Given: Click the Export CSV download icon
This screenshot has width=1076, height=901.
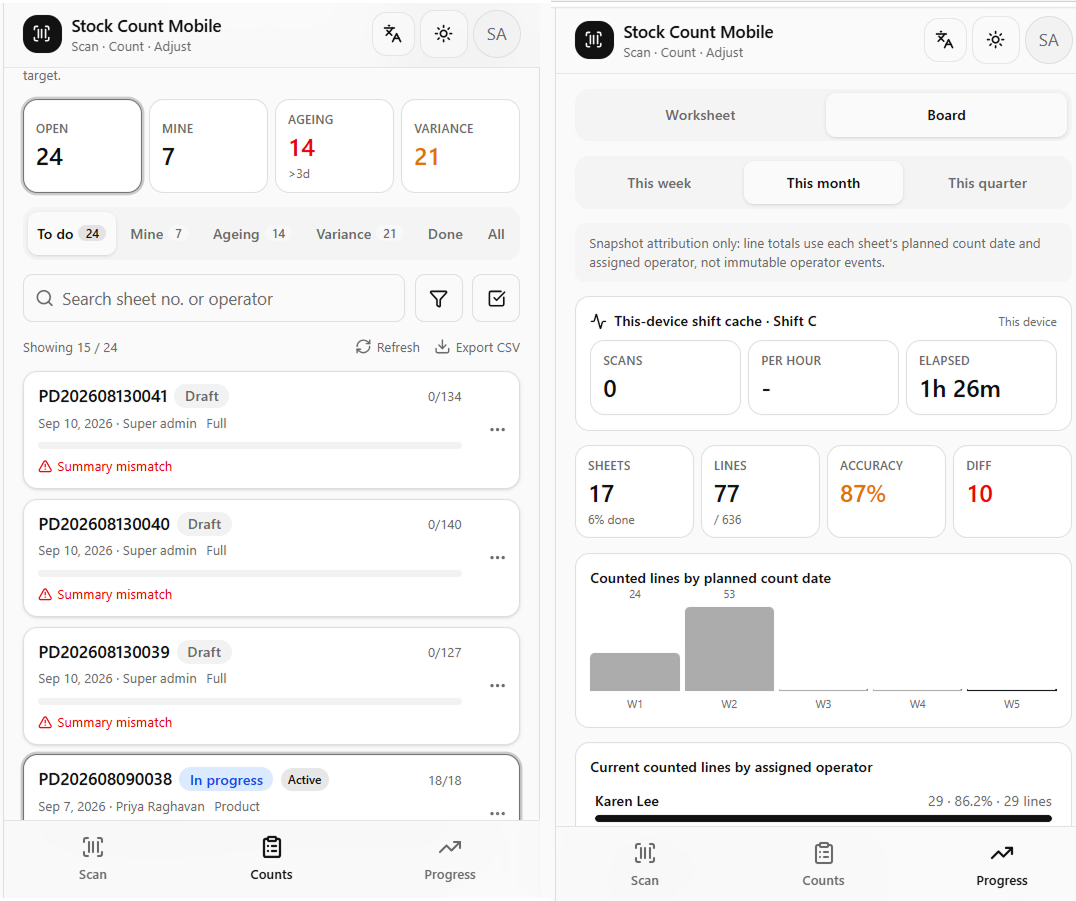Looking at the screenshot, I should (x=443, y=347).
